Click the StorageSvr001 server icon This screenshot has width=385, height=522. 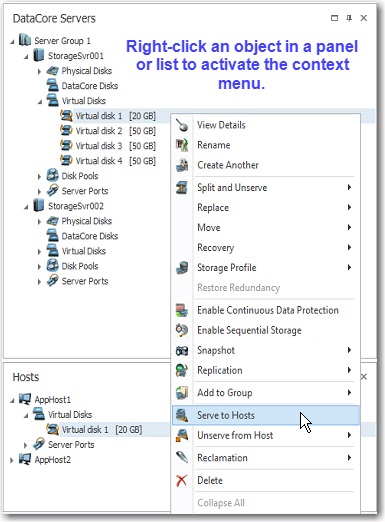[x=39, y=55]
